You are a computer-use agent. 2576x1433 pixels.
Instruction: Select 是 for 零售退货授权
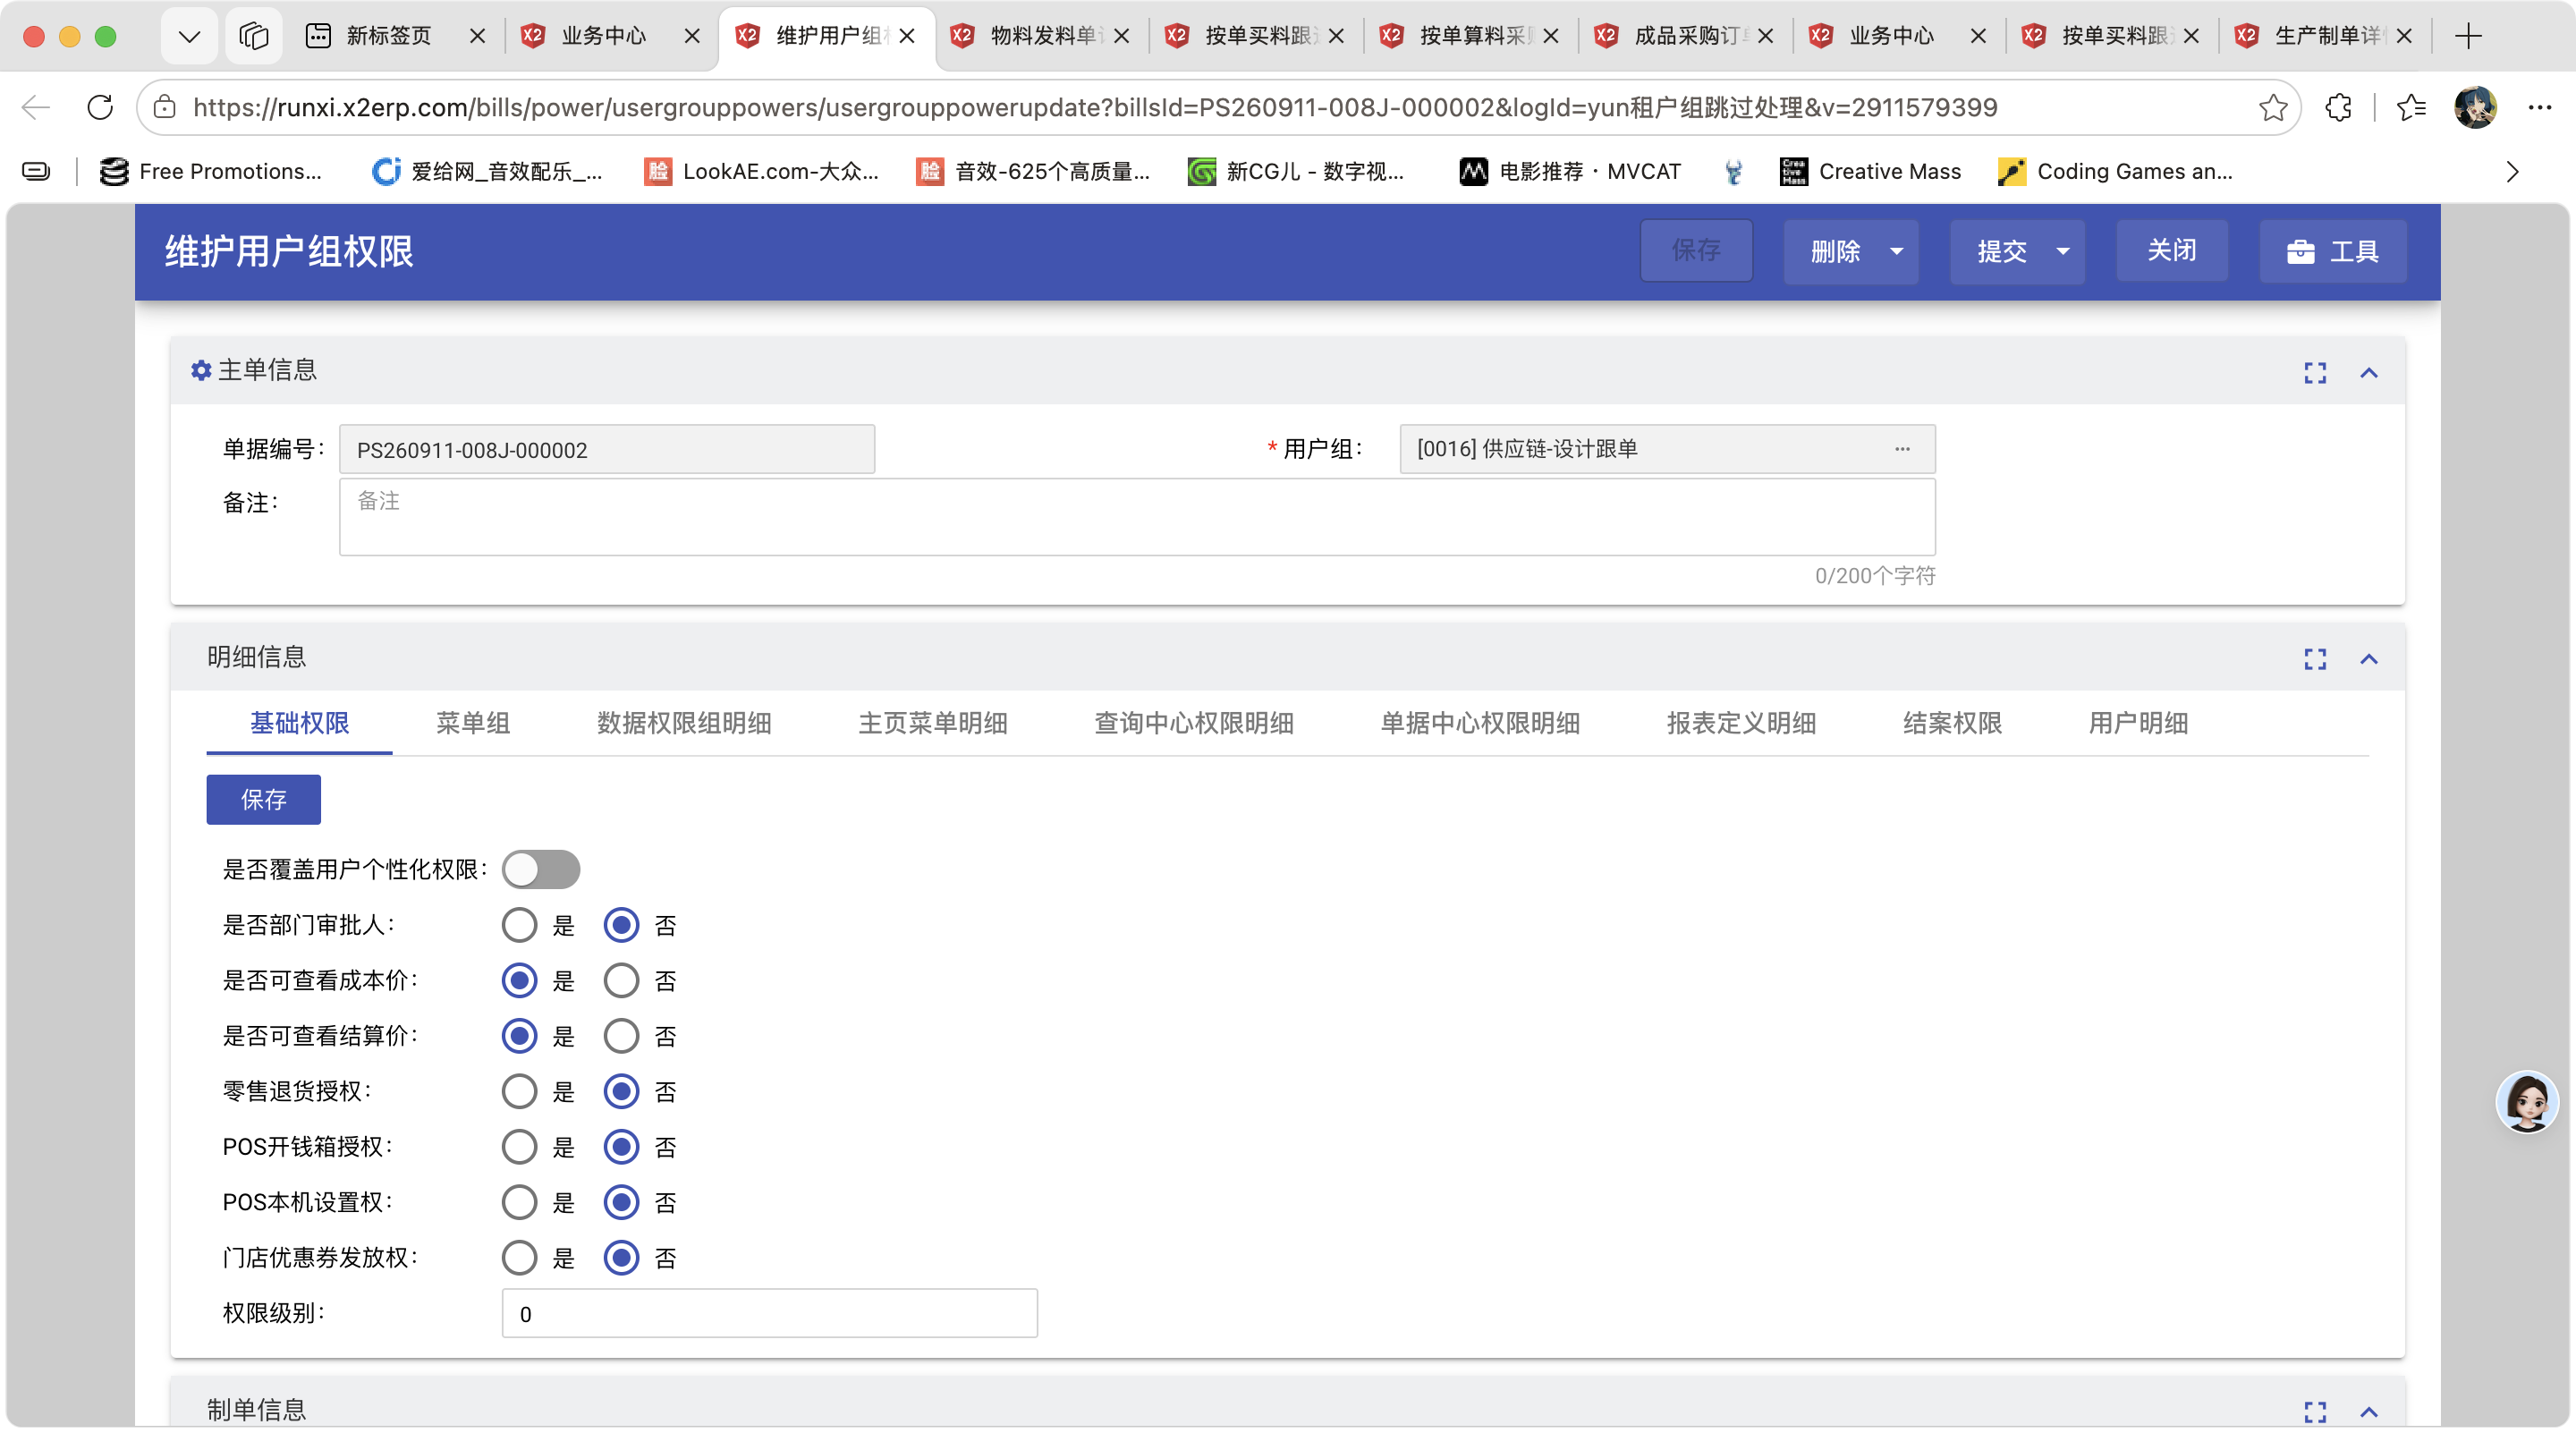[x=519, y=1092]
